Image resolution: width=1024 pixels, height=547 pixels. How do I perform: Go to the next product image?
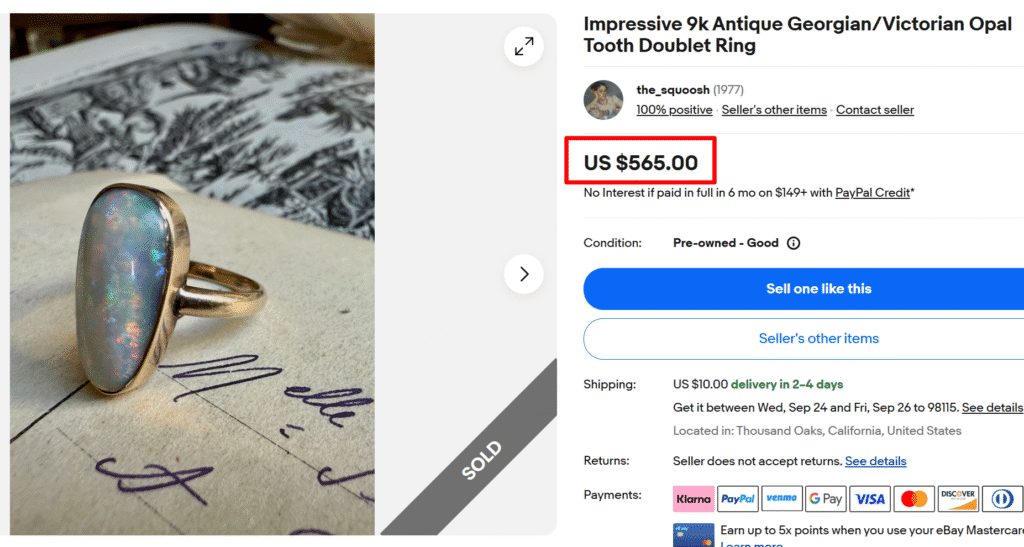click(524, 274)
